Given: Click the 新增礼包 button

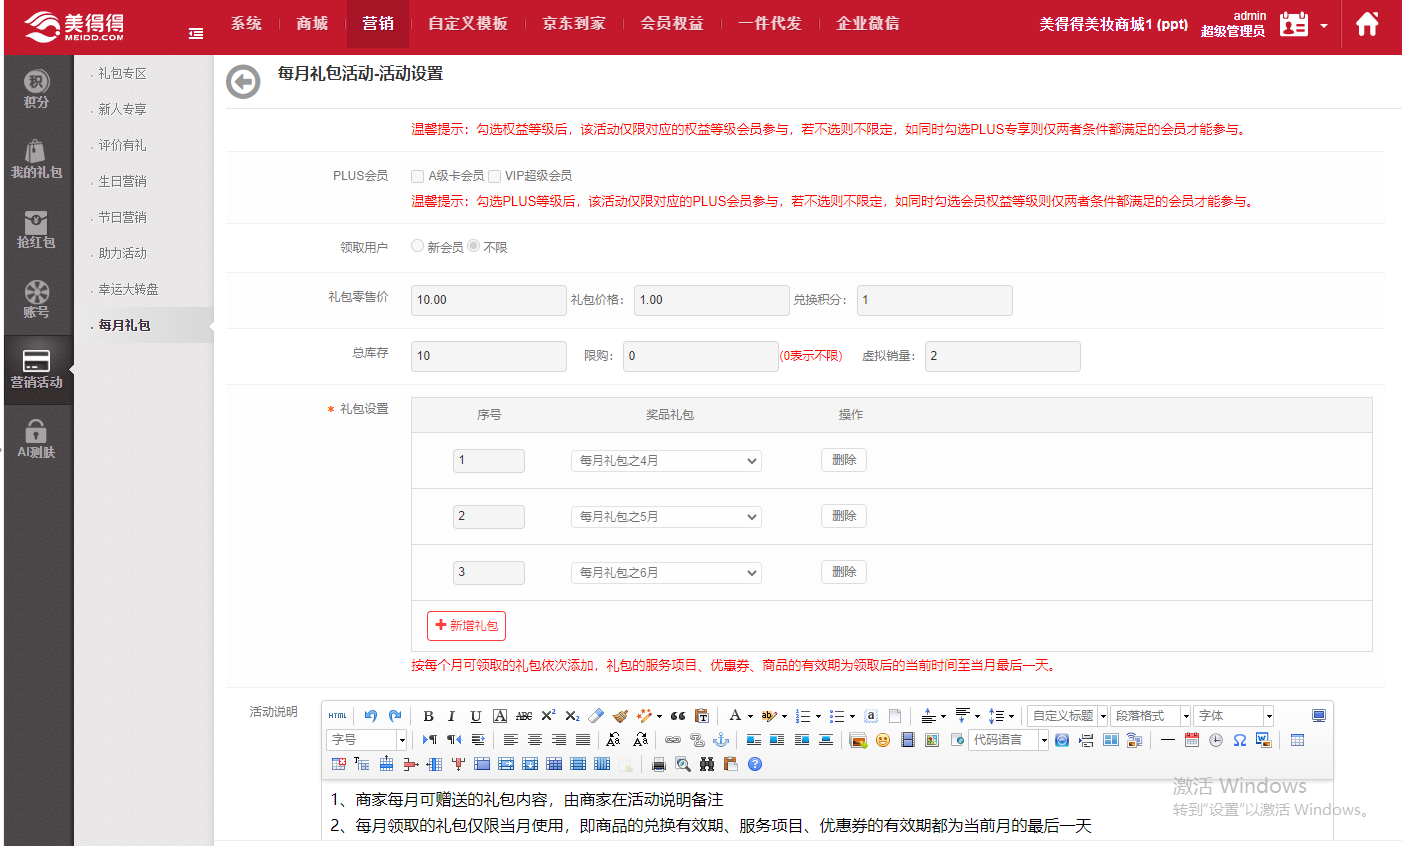Looking at the screenshot, I should [x=466, y=626].
